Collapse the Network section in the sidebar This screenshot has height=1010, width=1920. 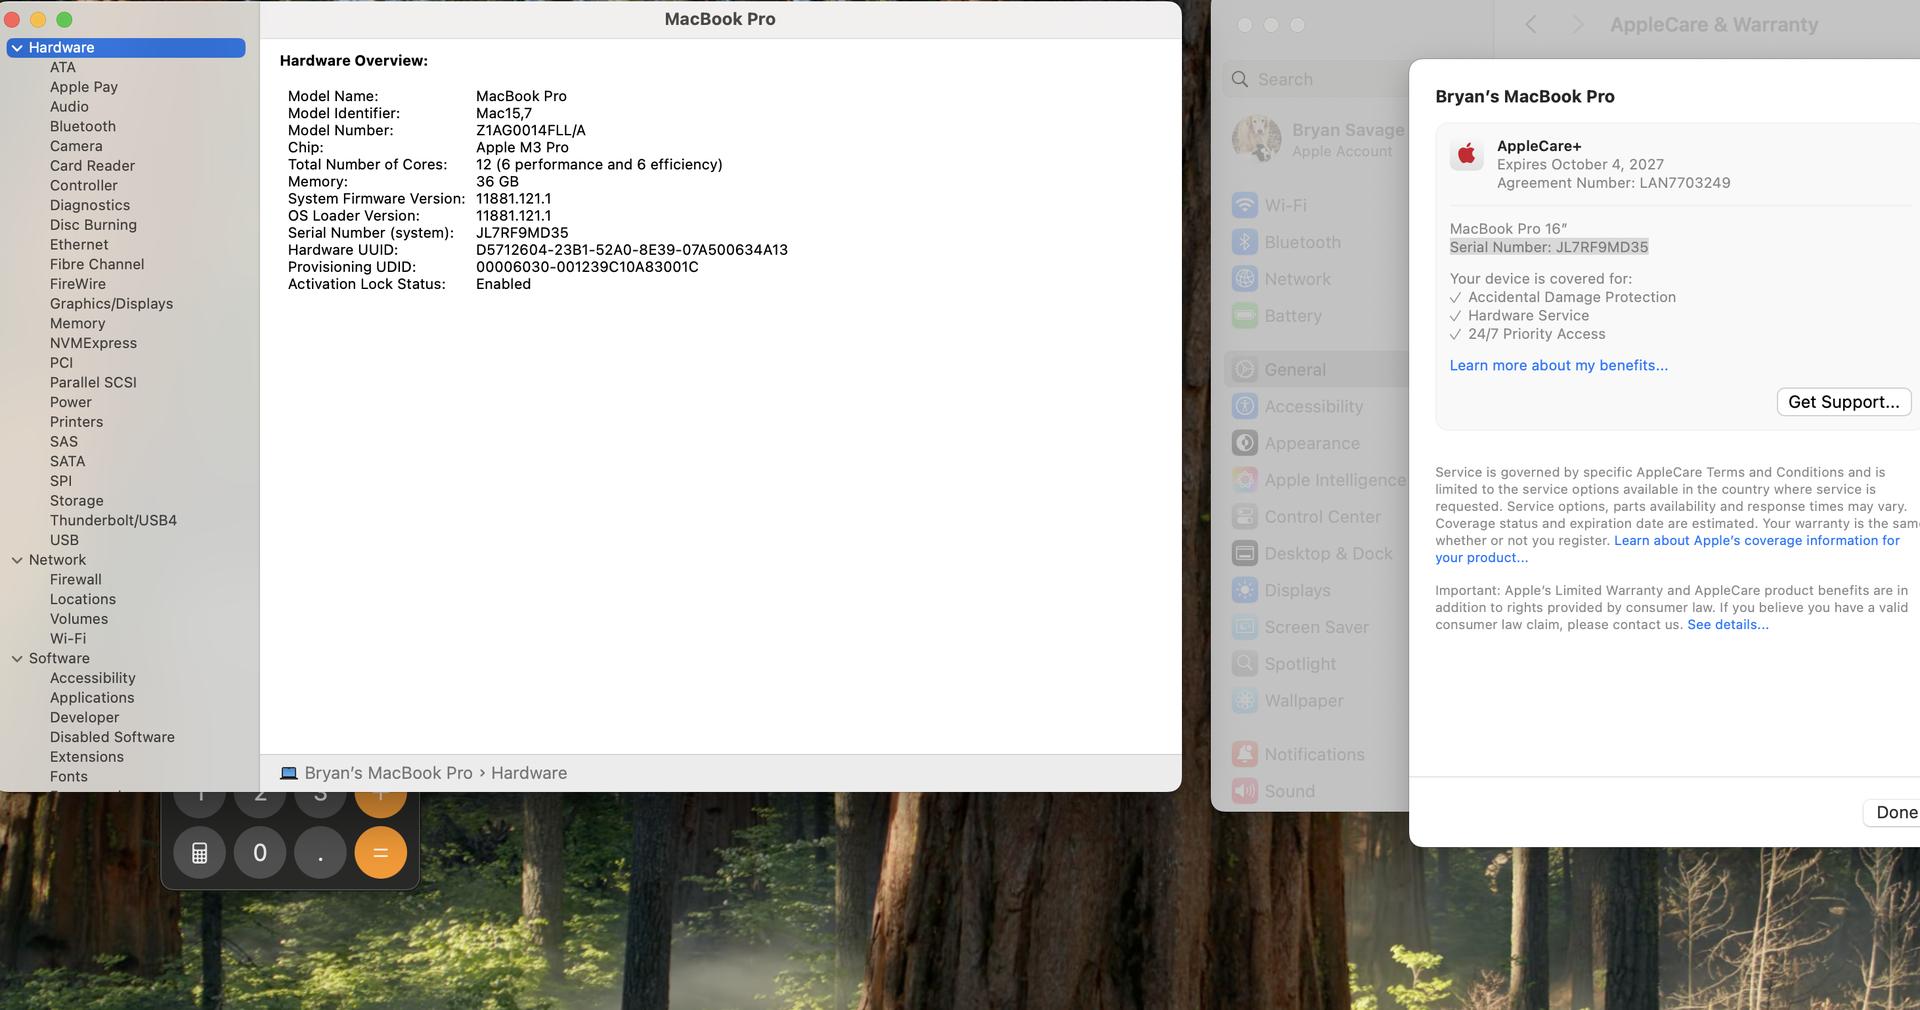point(17,560)
